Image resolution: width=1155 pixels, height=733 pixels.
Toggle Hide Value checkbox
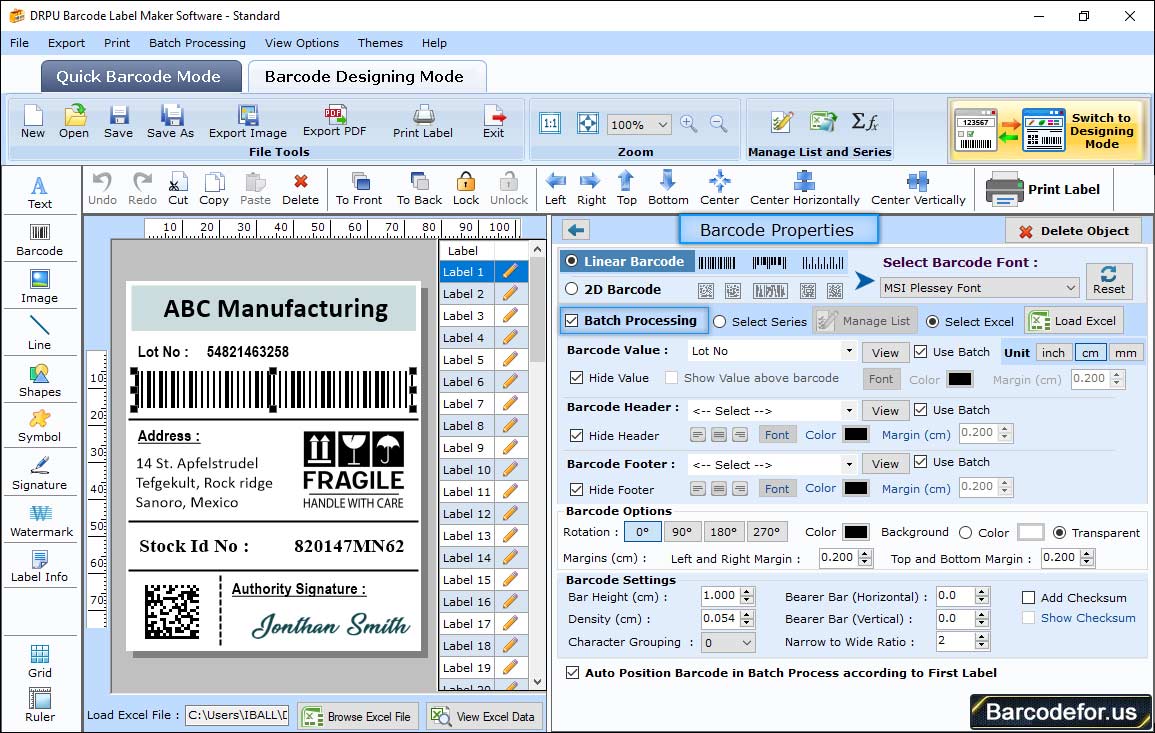(x=577, y=378)
